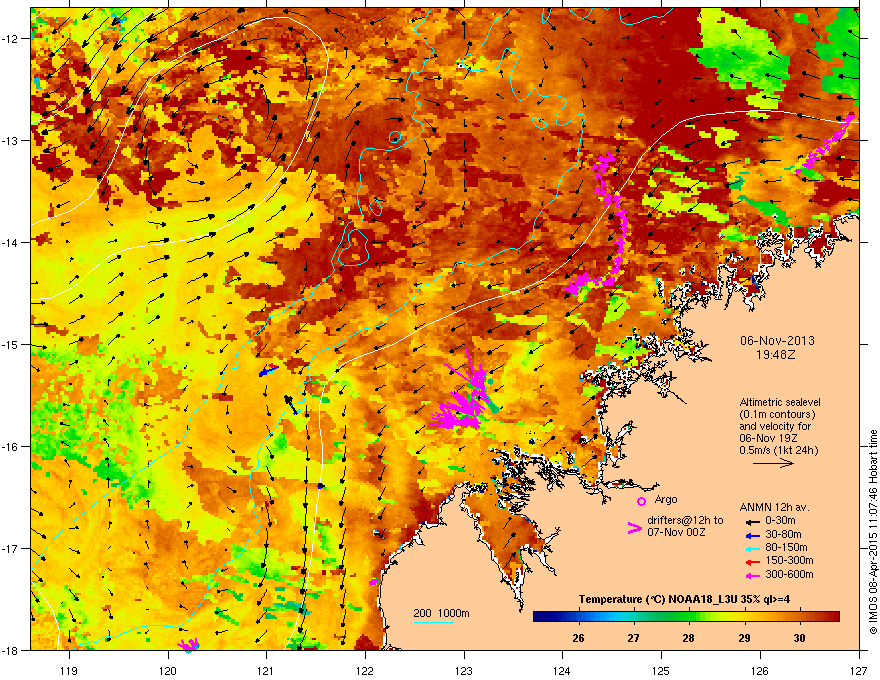Click the latitude axis label -14
Screen dimensions: 880x680
point(11,243)
